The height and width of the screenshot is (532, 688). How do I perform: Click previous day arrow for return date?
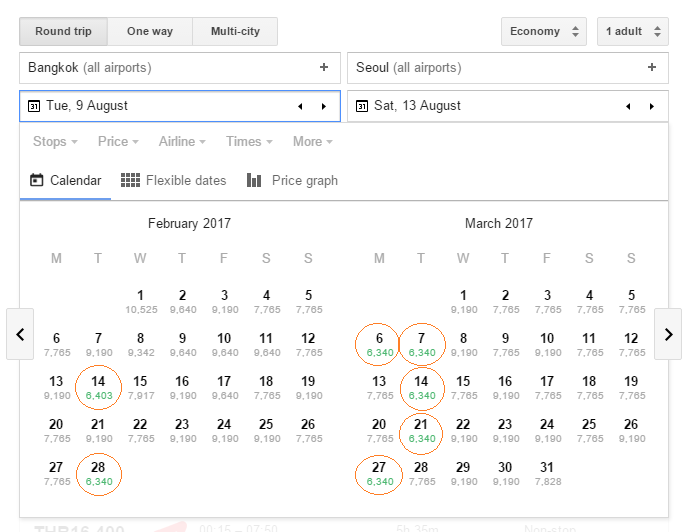click(x=628, y=106)
